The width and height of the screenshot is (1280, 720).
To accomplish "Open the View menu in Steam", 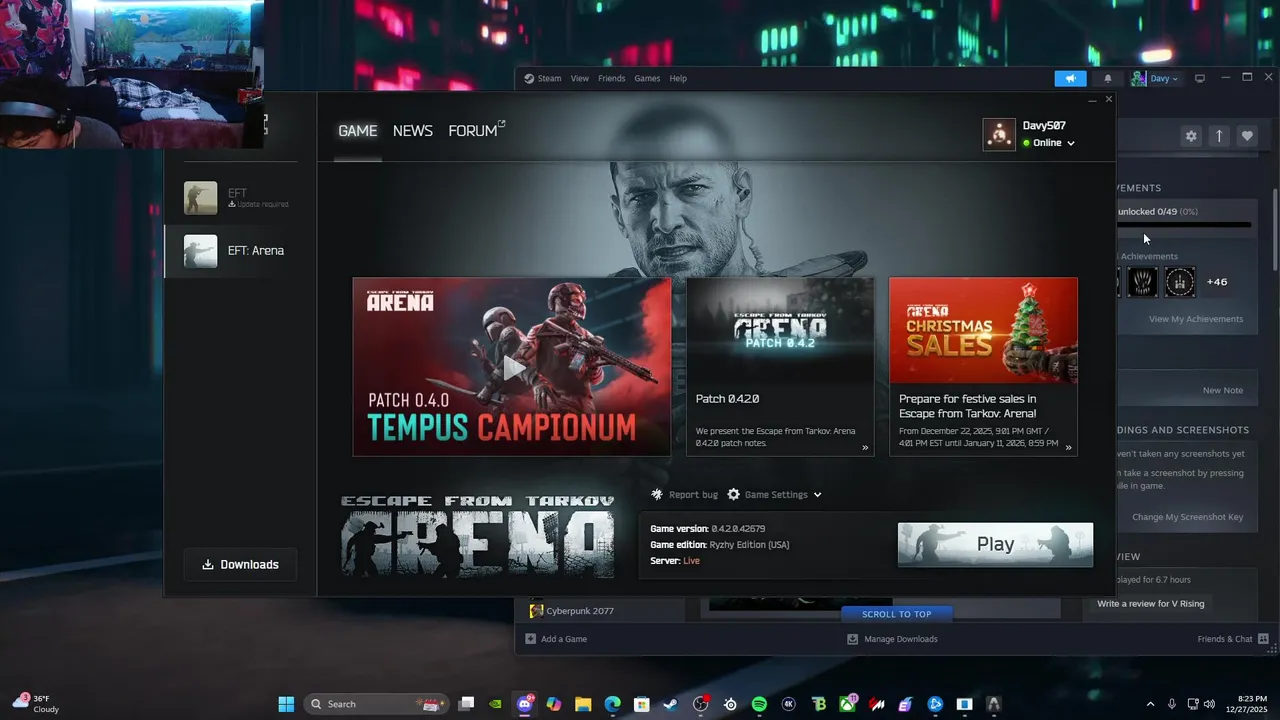I will click(x=580, y=78).
